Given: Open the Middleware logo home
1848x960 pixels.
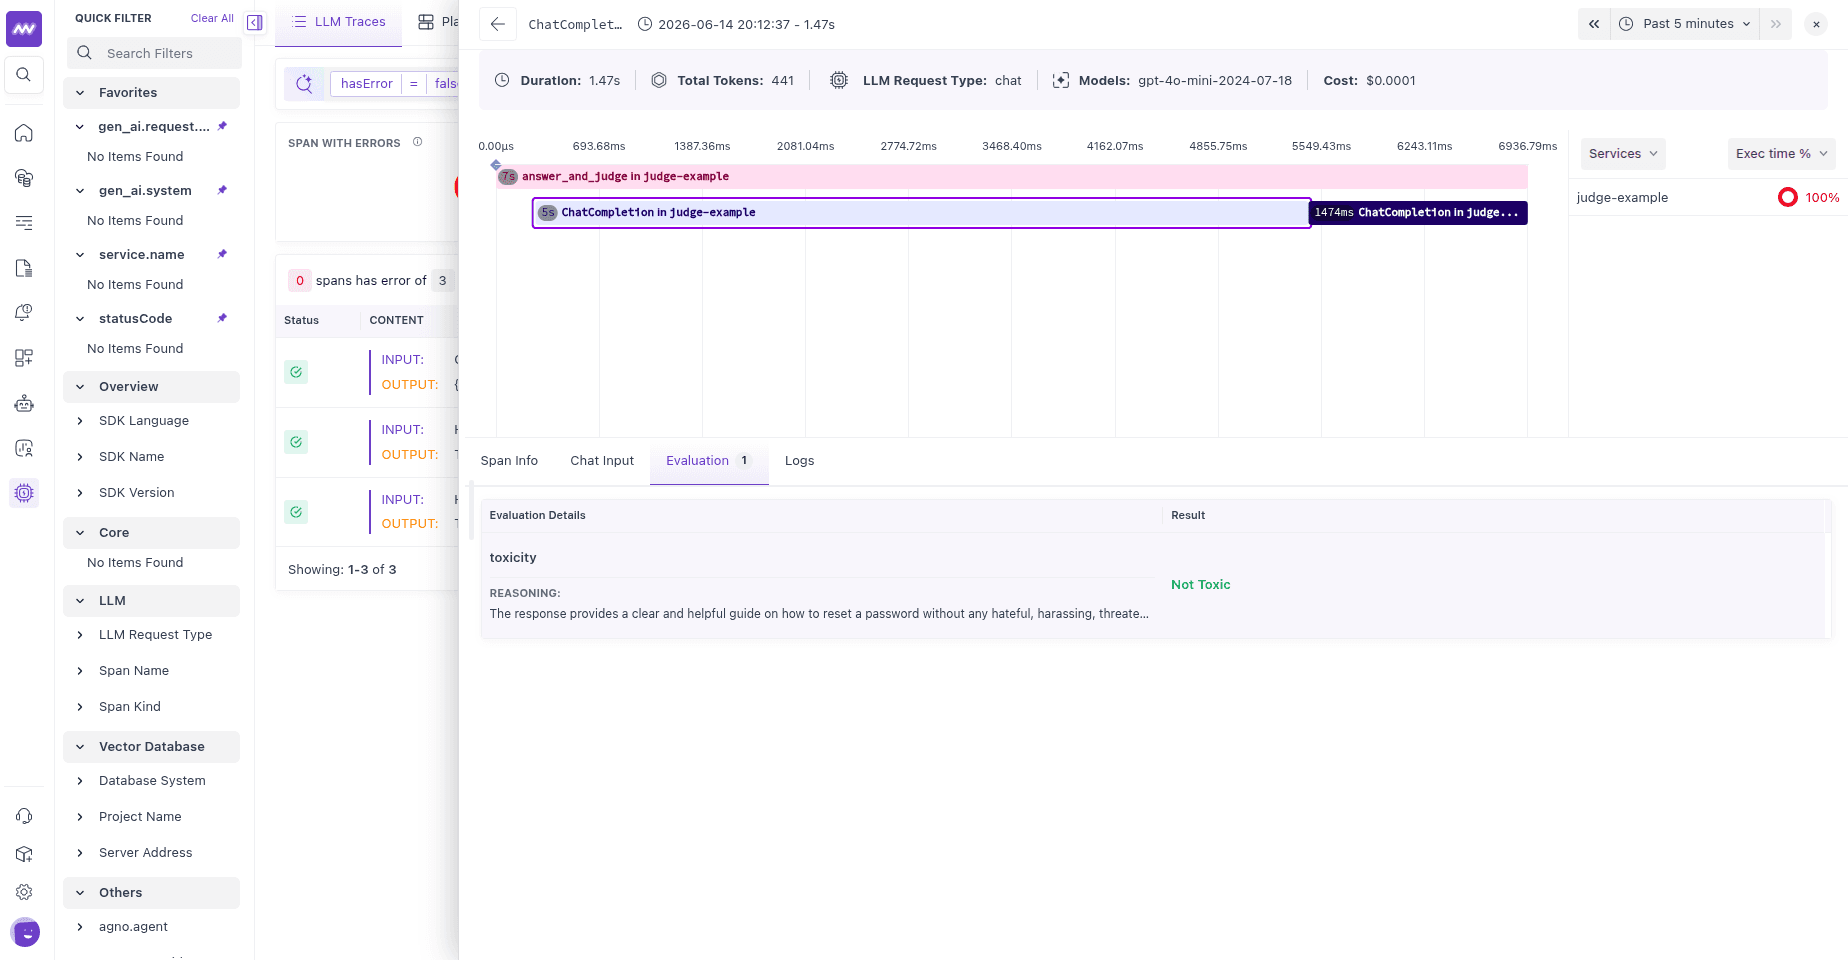Looking at the screenshot, I should 24,29.
